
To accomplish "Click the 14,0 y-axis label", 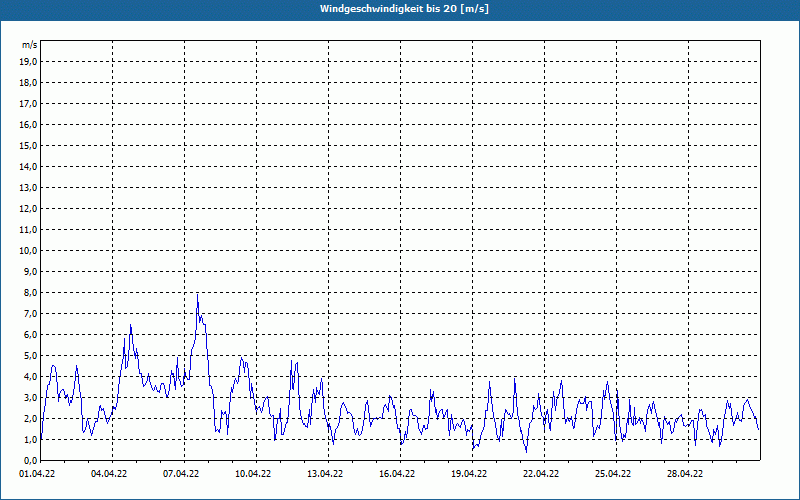I will [28, 166].
